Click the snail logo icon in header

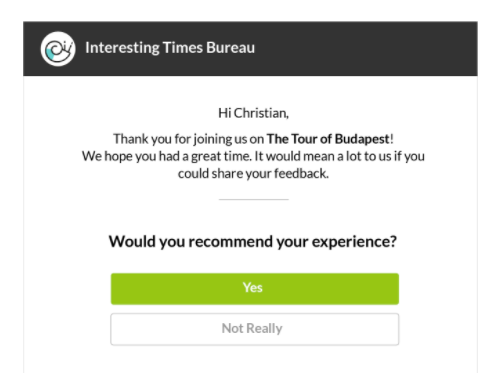[x=58, y=49]
